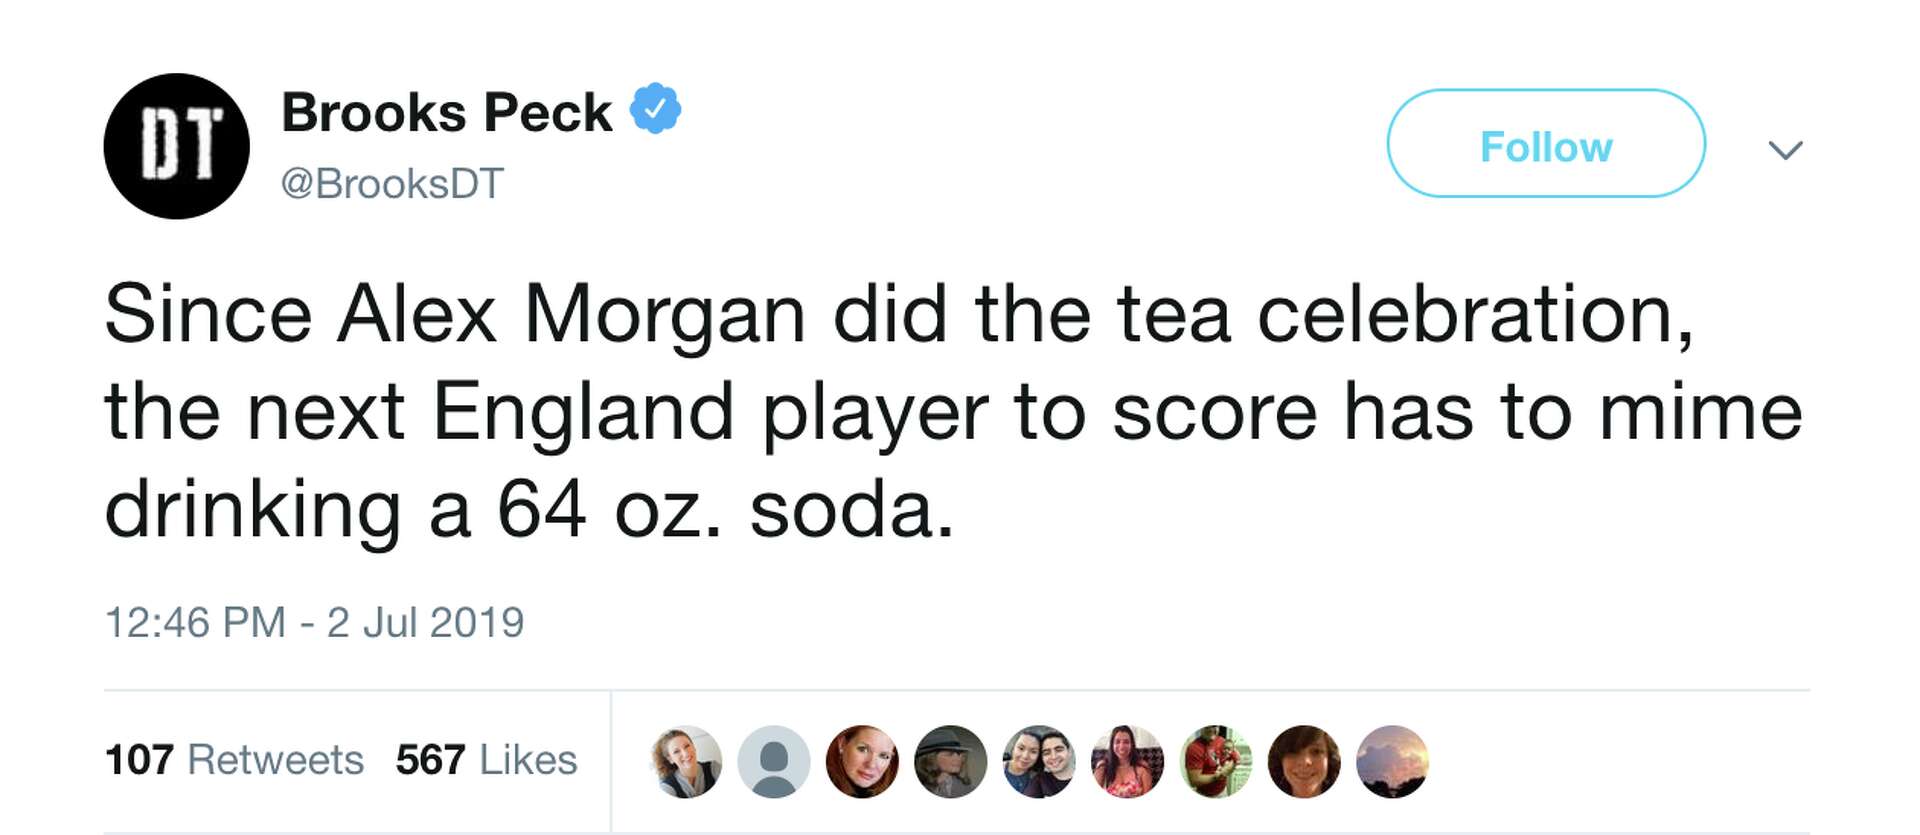Toggle the Follow button for @BrooksDT
Screen dimensions: 1920x835
(1545, 145)
